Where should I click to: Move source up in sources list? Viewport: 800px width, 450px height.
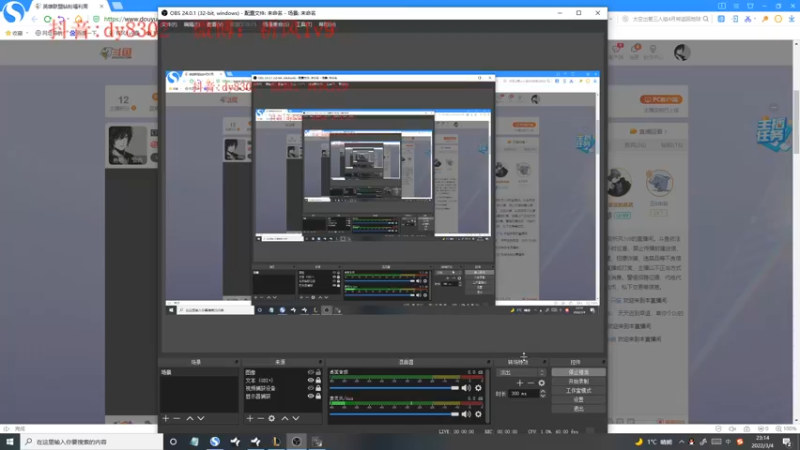[285, 418]
